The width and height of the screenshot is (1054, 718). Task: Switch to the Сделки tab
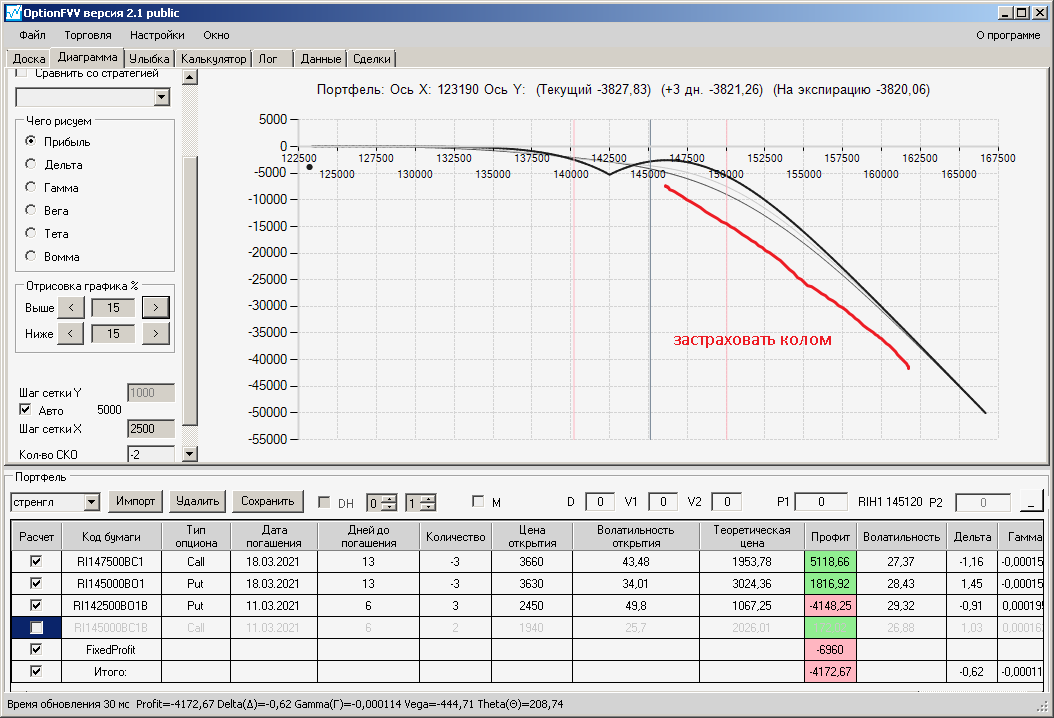point(372,59)
